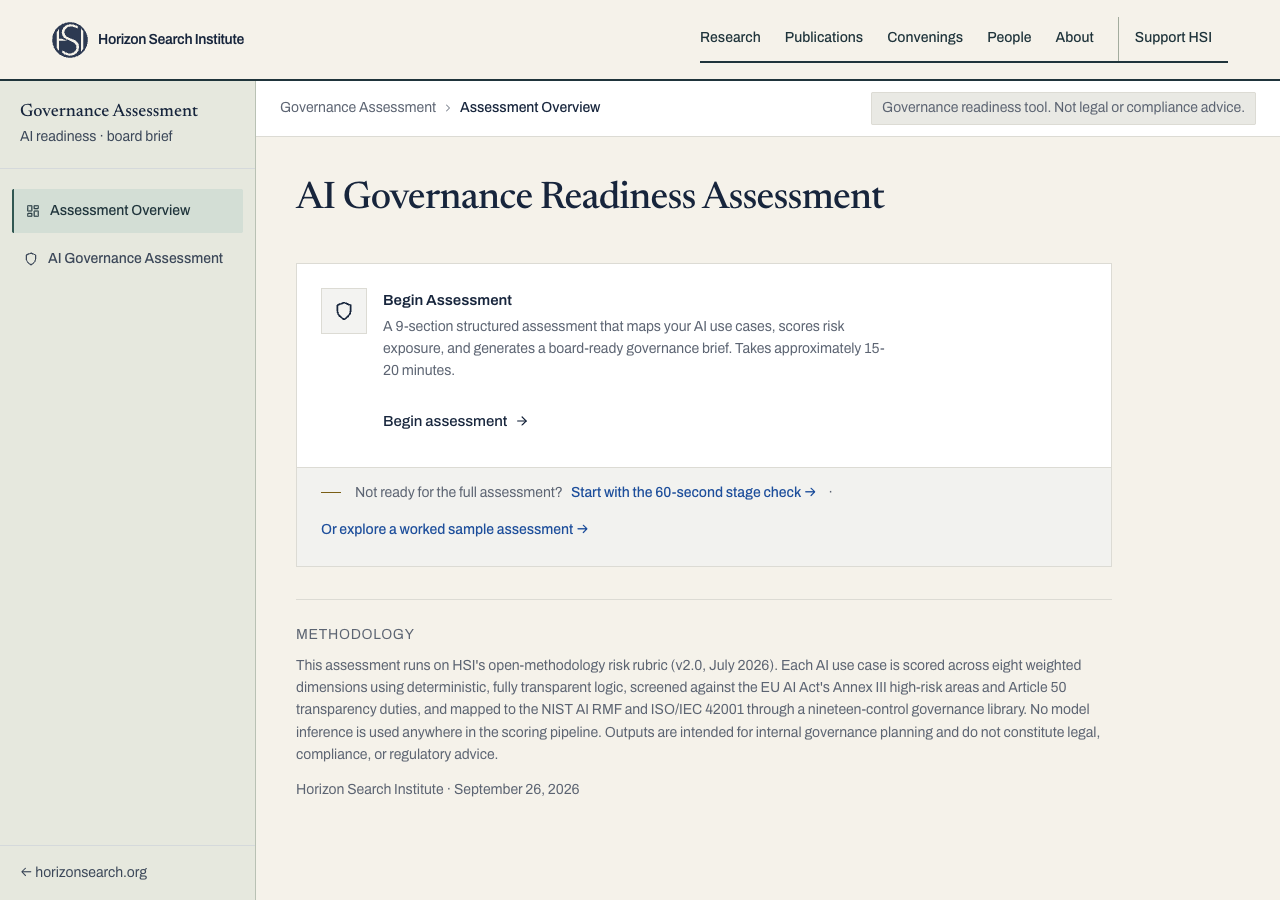
Task: Click the METHODOLOGY section label
Action: [x=355, y=635]
